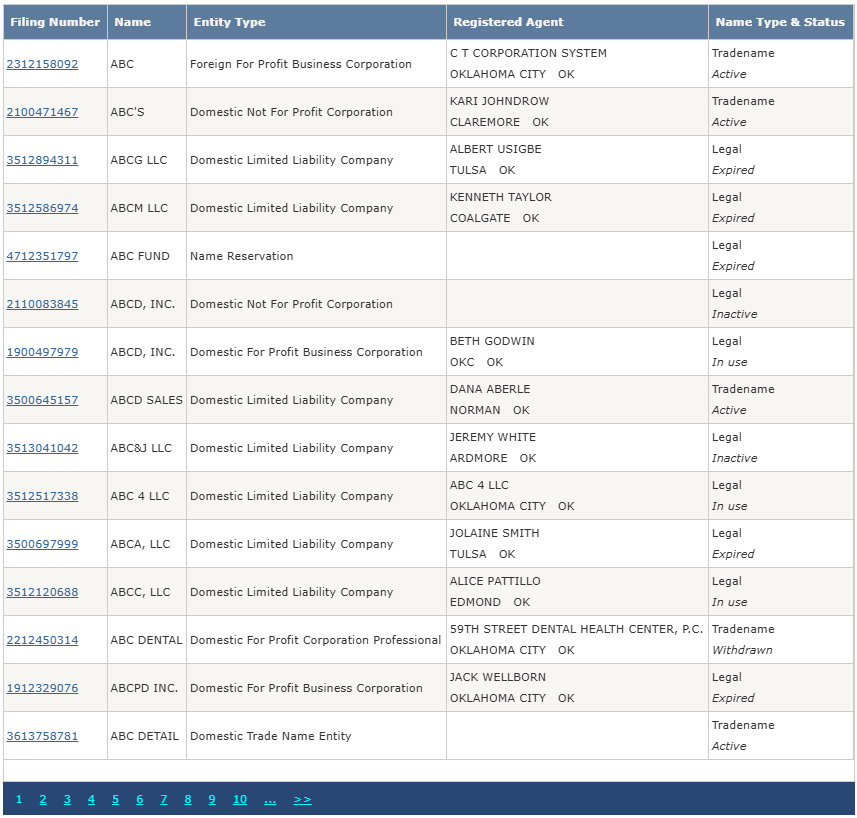Open ABC DETAIL filing 3613758781
This screenshot has width=857, height=818.
pos(42,736)
